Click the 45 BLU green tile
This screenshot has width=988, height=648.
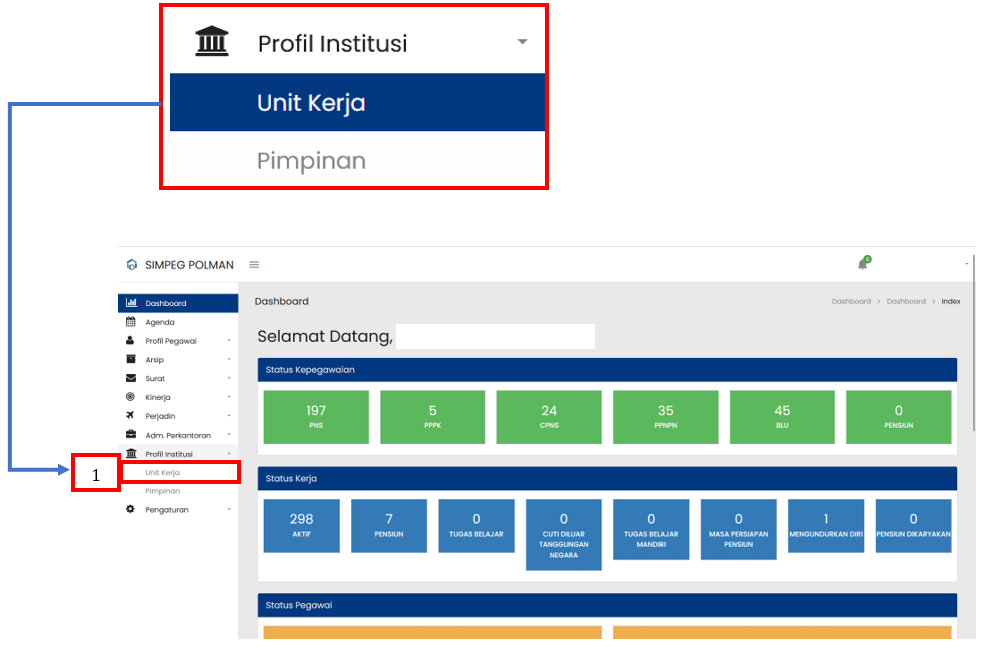tap(782, 417)
